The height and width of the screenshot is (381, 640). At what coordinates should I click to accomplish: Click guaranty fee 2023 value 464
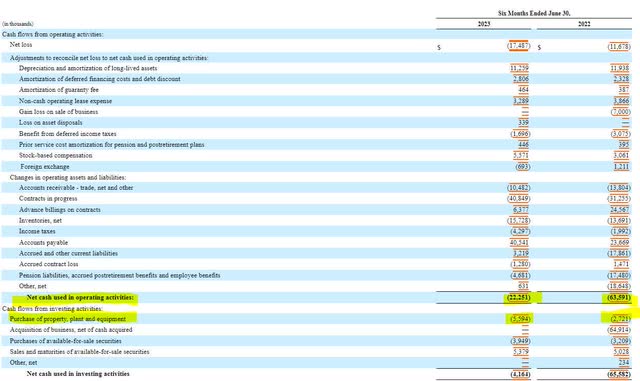[x=523, y=89]
